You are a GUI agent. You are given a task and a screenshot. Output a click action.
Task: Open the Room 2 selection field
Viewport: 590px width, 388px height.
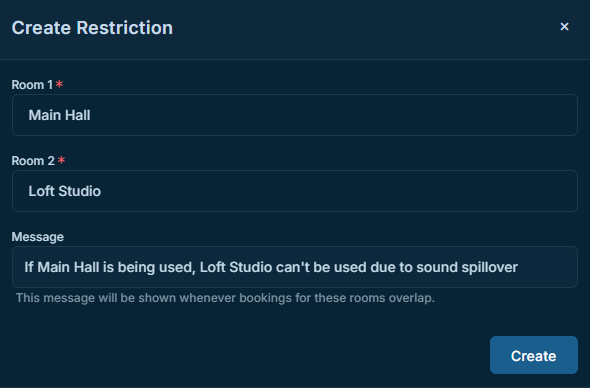tap(295, 191)
